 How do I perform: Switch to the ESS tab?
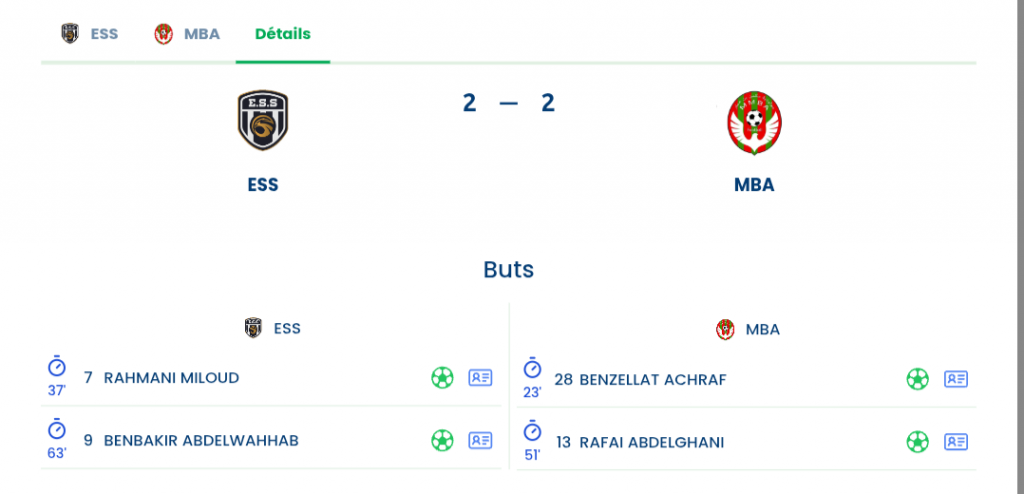point(90,34)
